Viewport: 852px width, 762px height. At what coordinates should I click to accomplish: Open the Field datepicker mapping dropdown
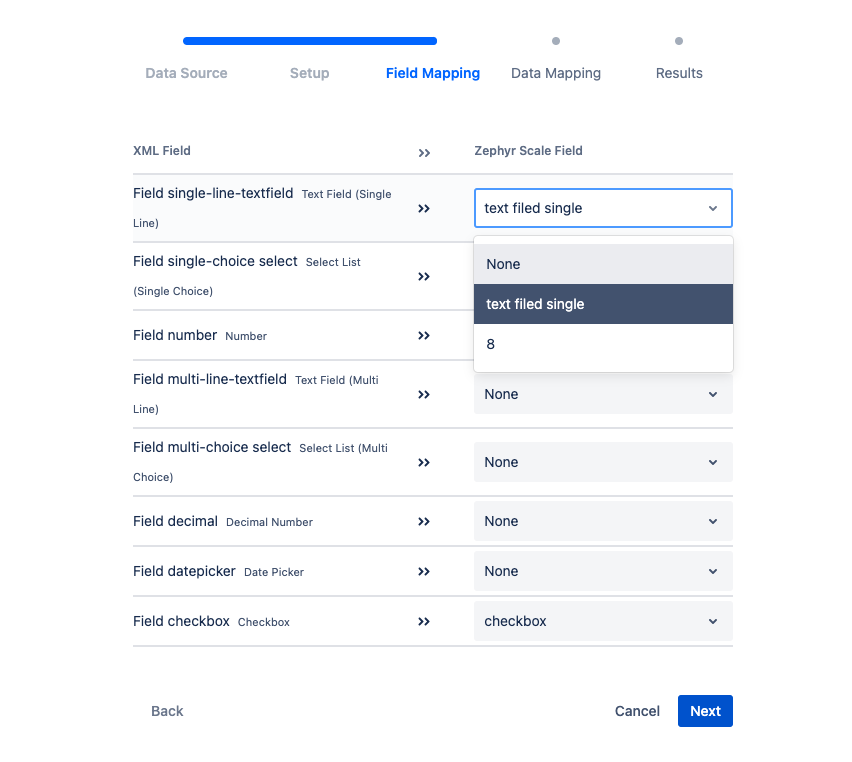point(602,571)
